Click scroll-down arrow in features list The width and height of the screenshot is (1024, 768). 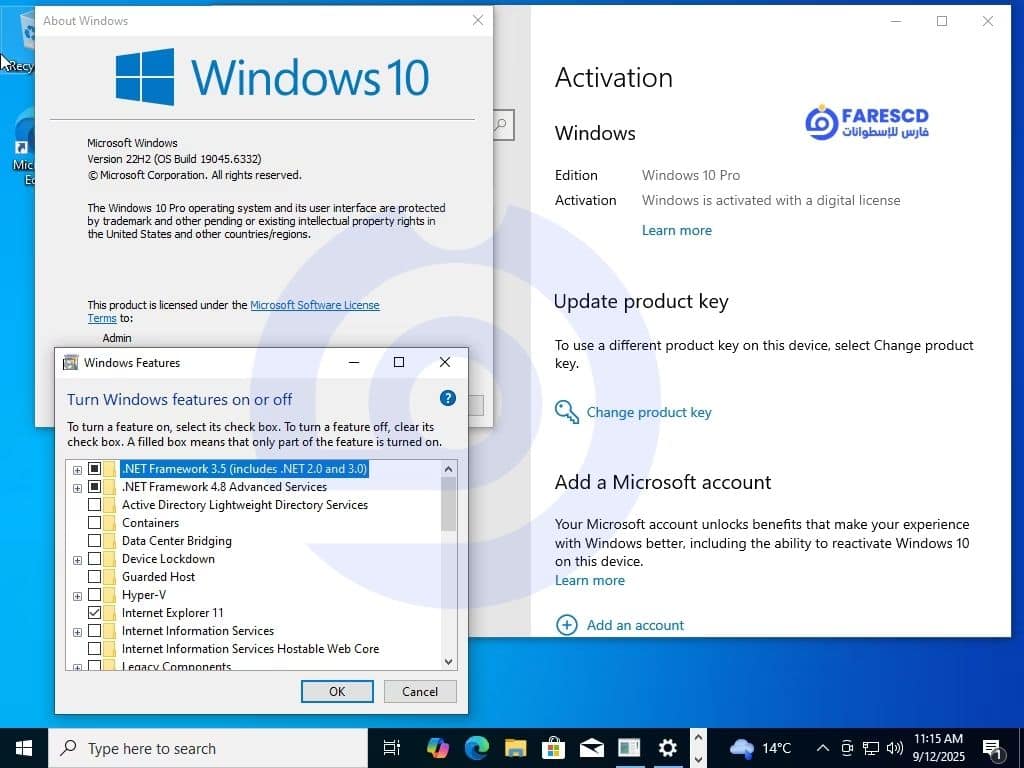coord(449,662)
